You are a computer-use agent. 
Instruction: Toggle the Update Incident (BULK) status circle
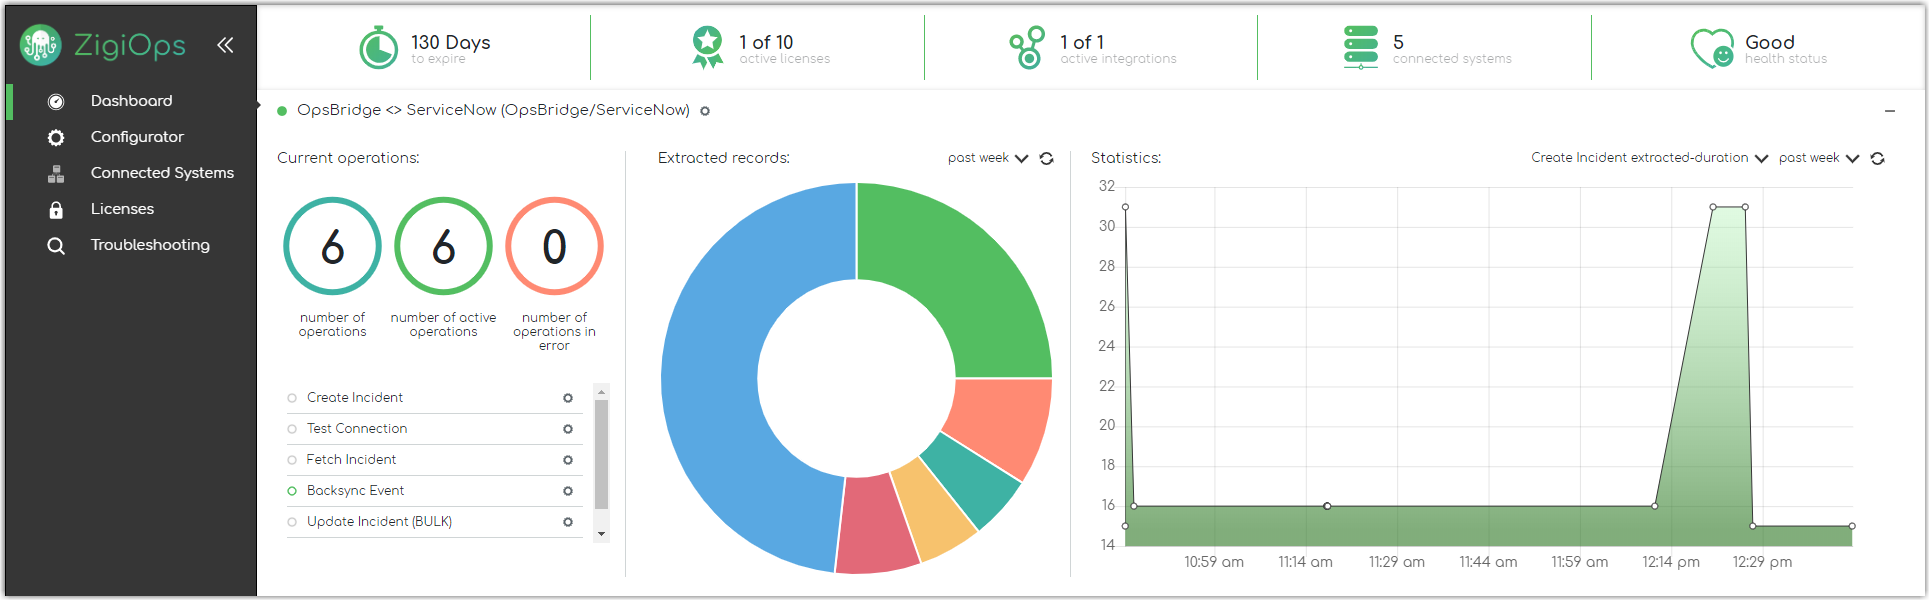coord(292,522)
